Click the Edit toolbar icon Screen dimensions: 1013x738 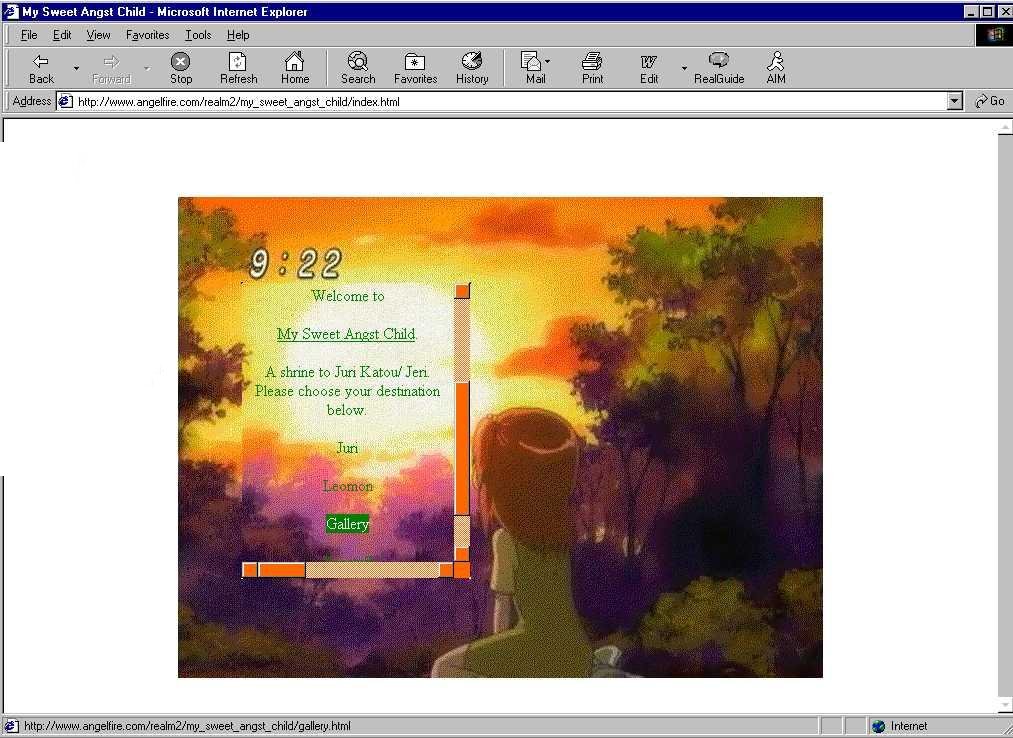click(x=649, y=68)
